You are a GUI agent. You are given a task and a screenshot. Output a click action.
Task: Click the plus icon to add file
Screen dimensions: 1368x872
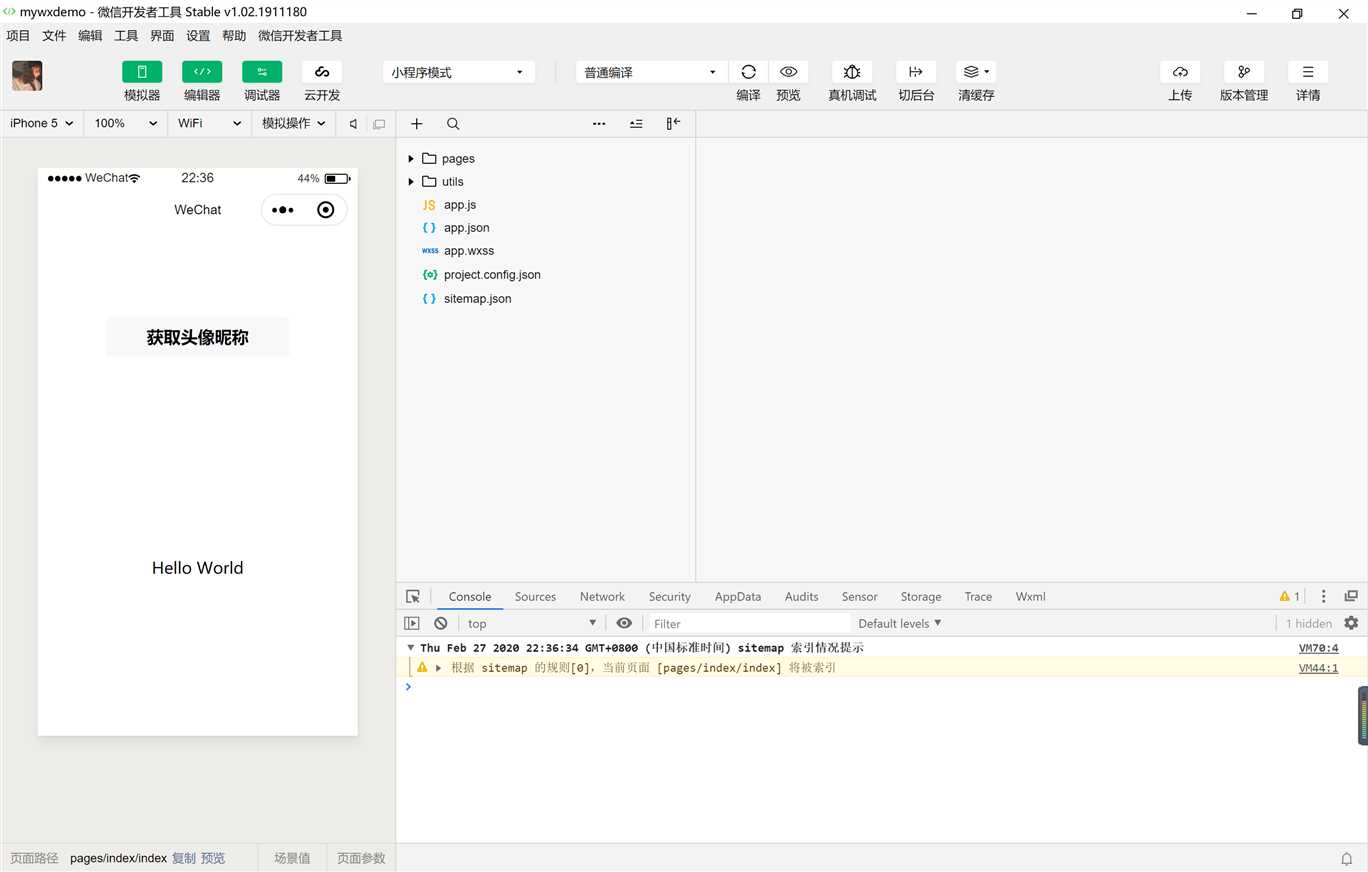tap(417, 124)
